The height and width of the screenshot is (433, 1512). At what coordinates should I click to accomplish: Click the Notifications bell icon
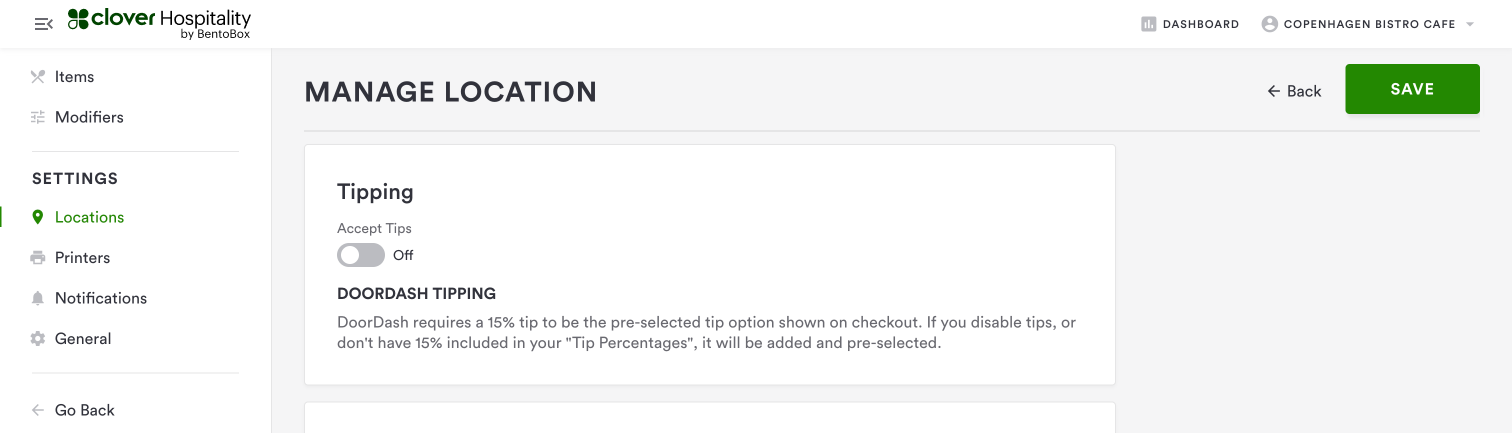38,298
